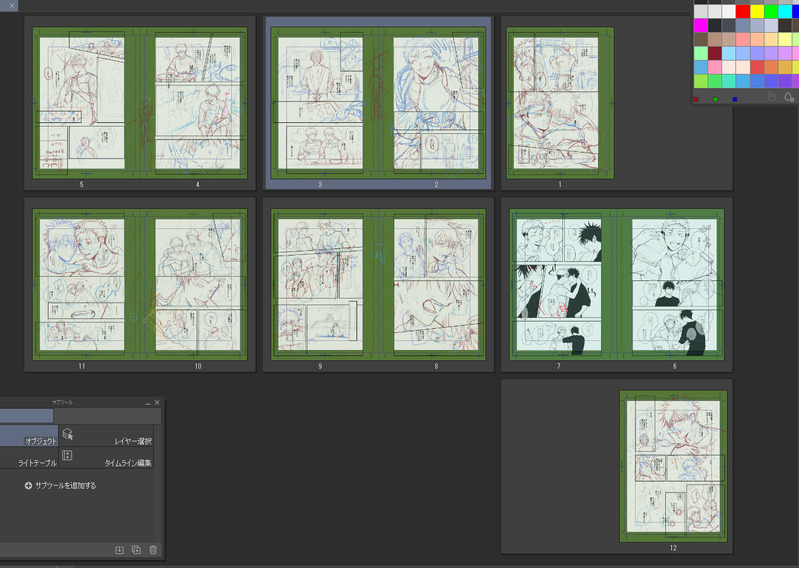This screenshot has width=799, height=568.
Task: Close the page manager tab with X
Action: pos(12,6)
